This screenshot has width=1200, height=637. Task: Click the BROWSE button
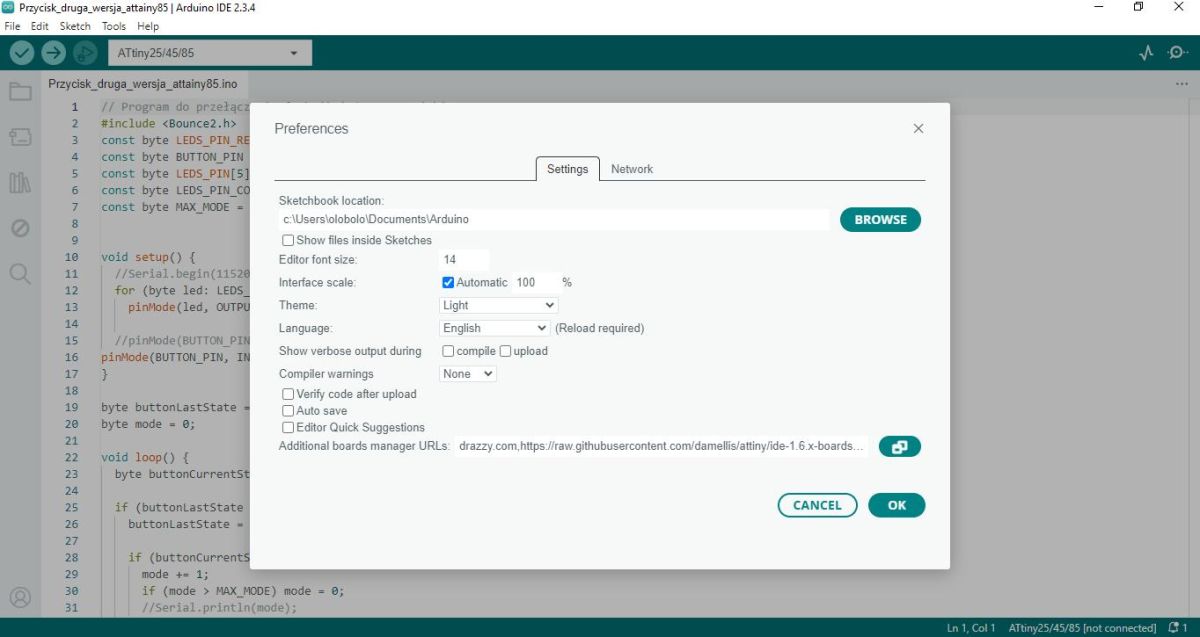(x=880, y=220)
